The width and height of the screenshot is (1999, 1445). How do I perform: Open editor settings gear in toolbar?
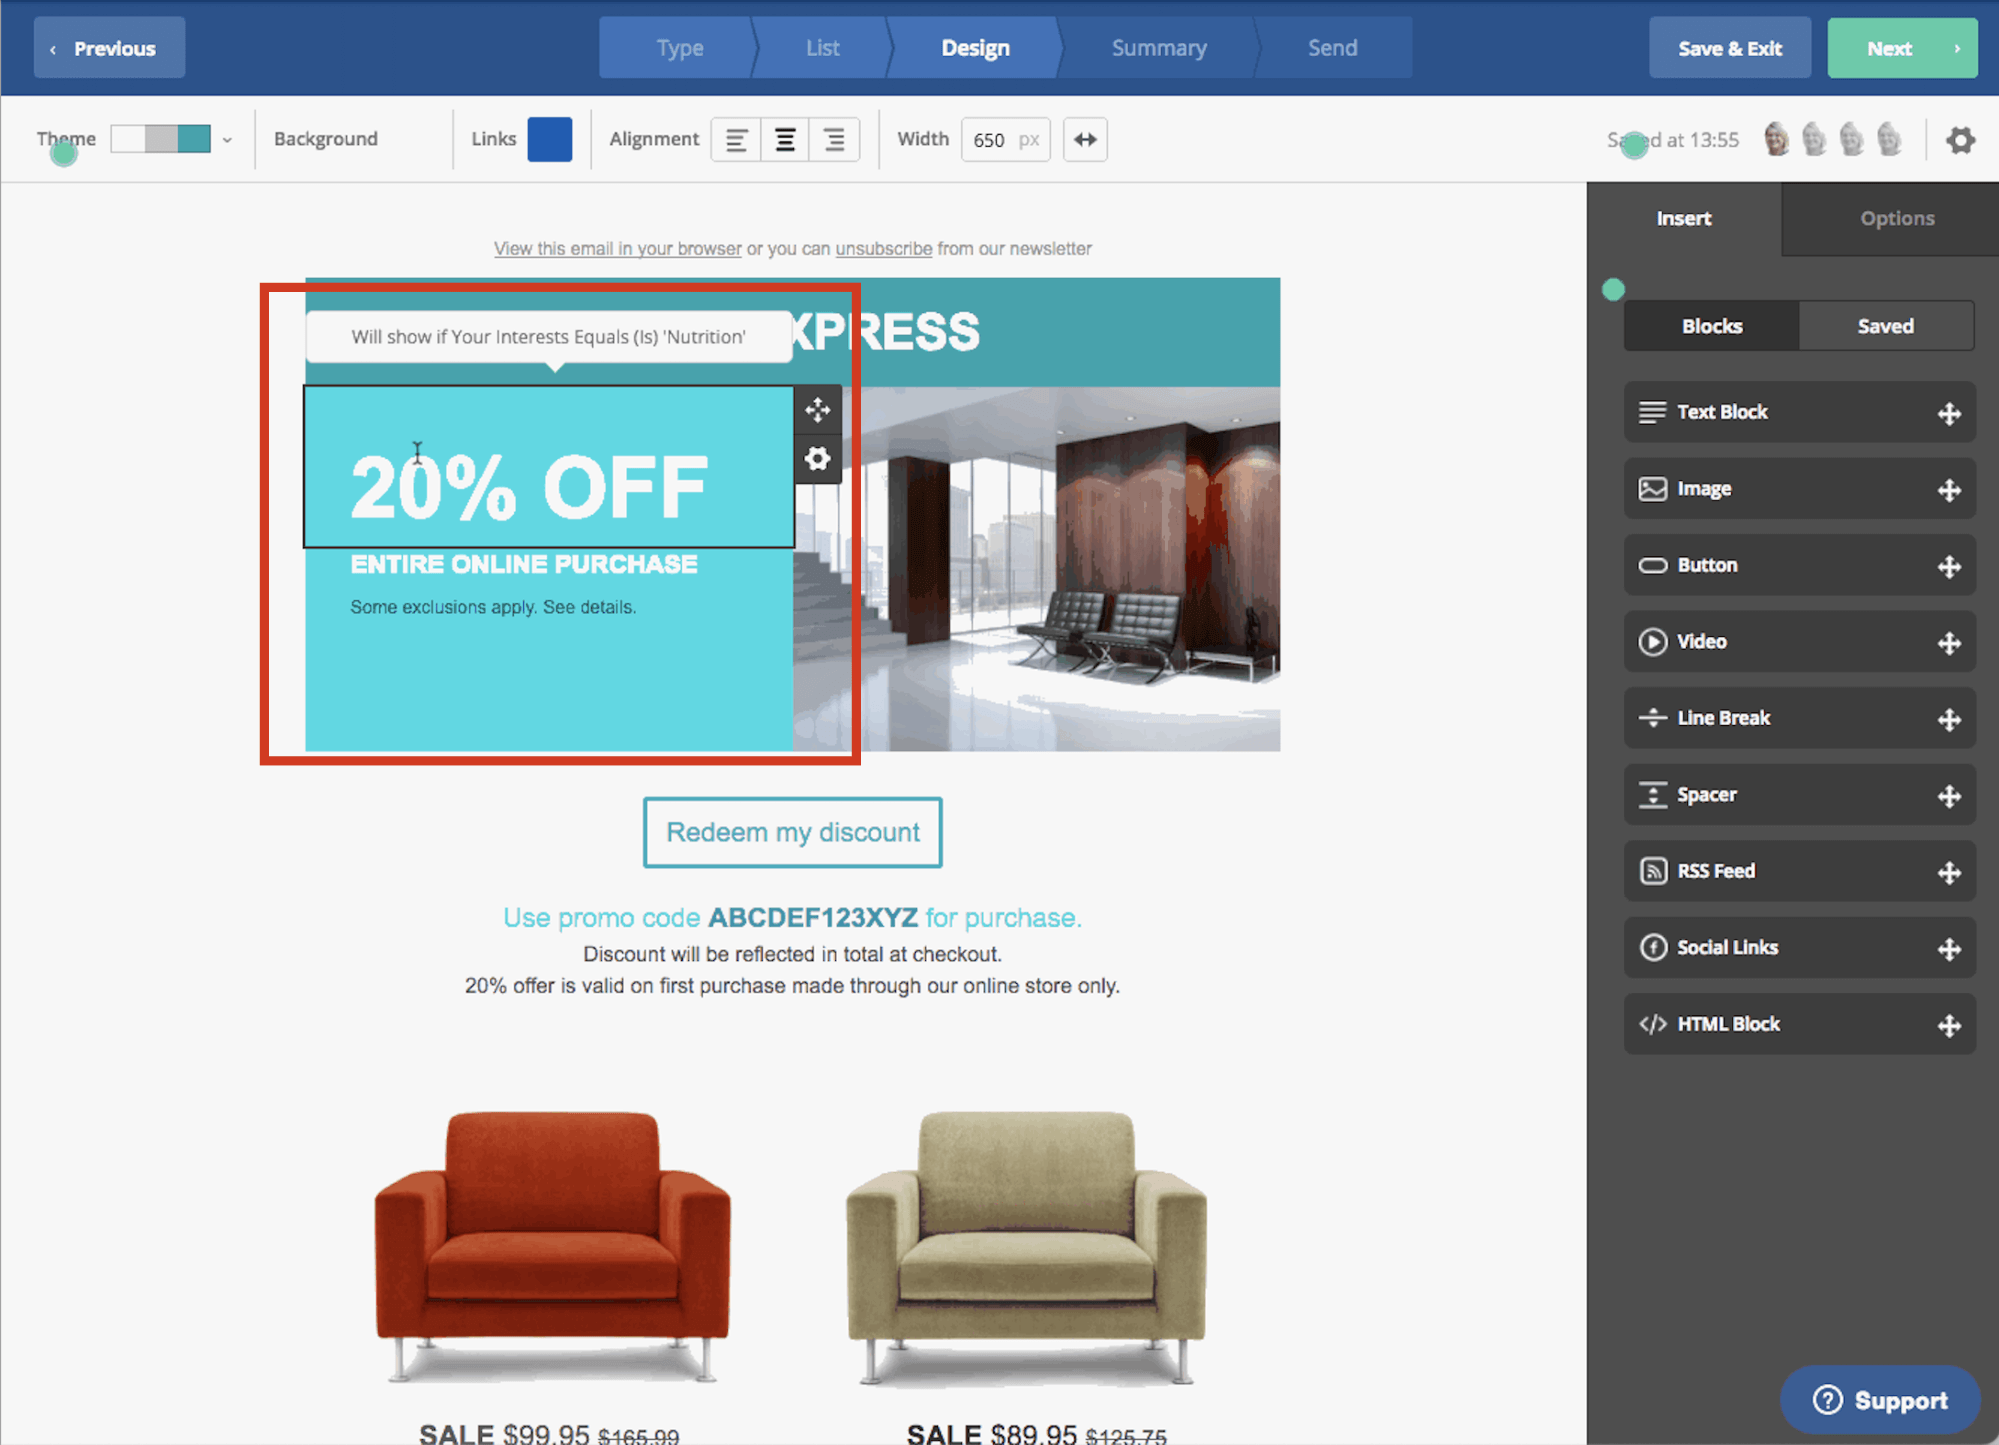tap(1960, 140)
